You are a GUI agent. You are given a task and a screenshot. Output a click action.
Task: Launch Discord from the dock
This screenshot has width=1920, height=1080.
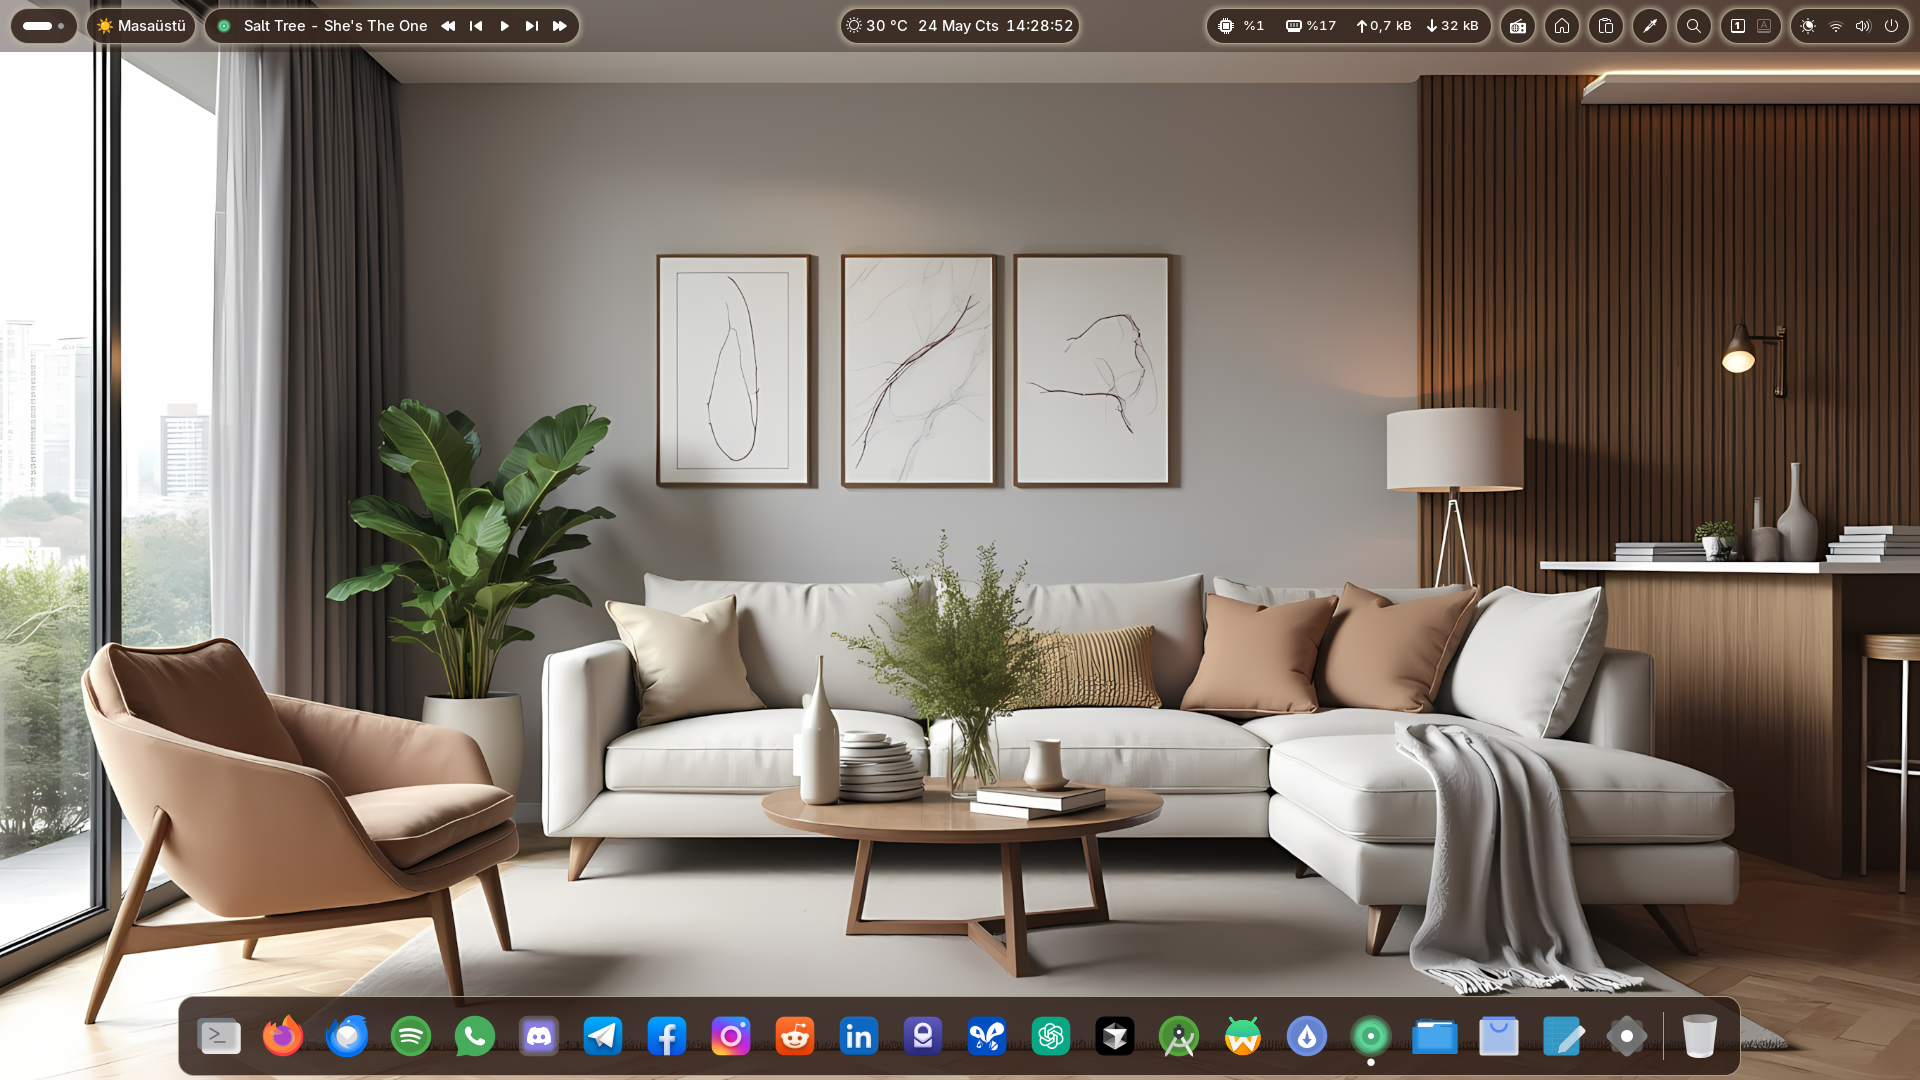click(x=538, y=1036)
